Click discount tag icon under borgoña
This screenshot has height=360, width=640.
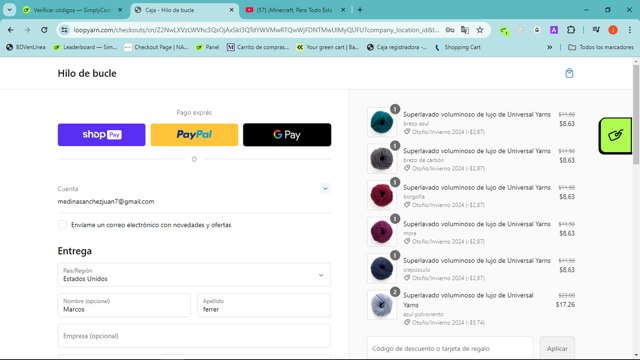tap(407, 204)
